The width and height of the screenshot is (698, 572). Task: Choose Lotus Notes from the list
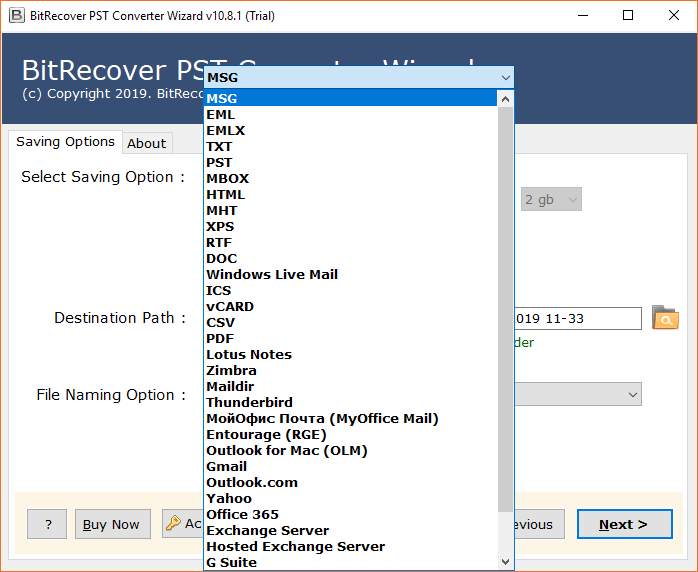pyautogui.click(x=350, y=355)
